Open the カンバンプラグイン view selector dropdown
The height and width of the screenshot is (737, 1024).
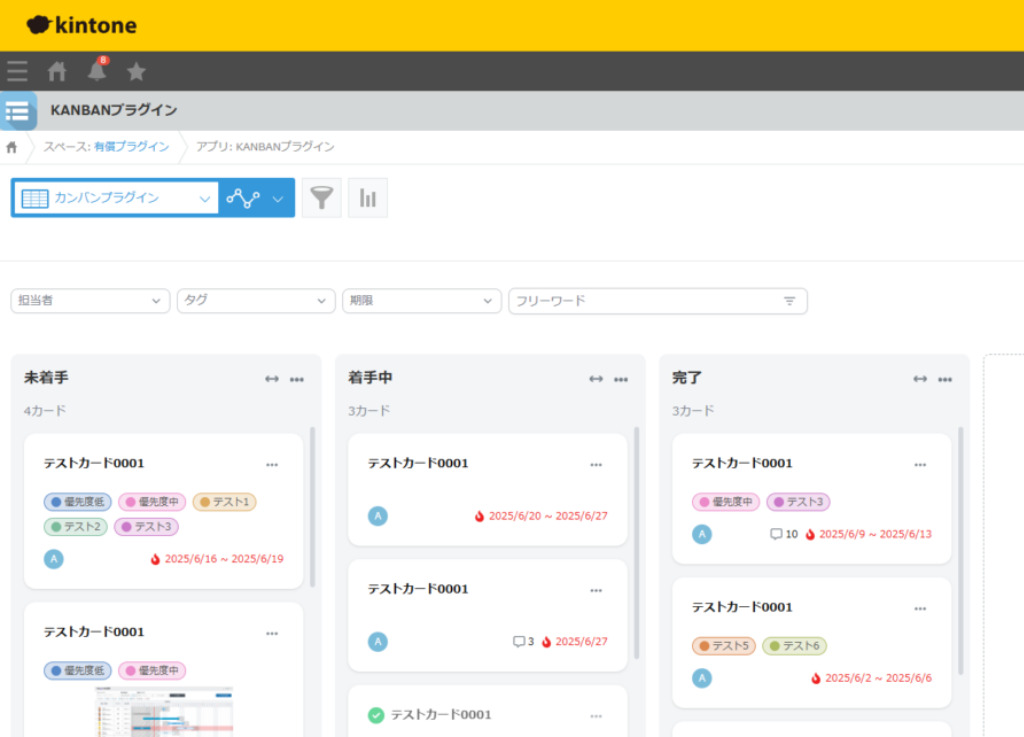click(x=116, y=198)
